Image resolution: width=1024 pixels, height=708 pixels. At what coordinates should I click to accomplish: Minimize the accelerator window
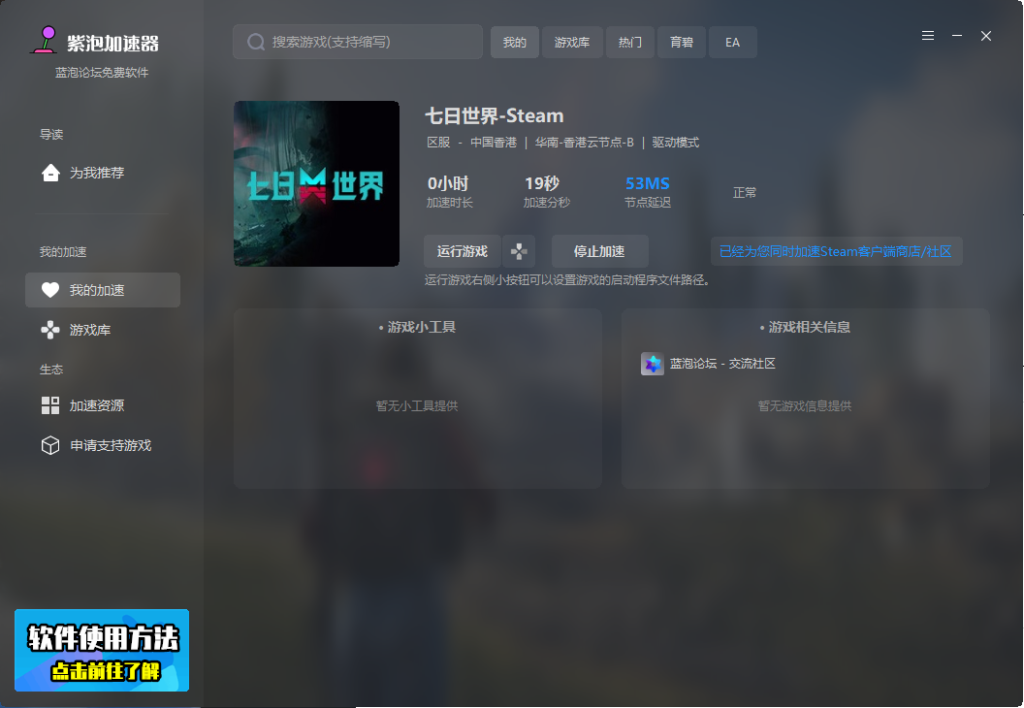pos(957,36)
